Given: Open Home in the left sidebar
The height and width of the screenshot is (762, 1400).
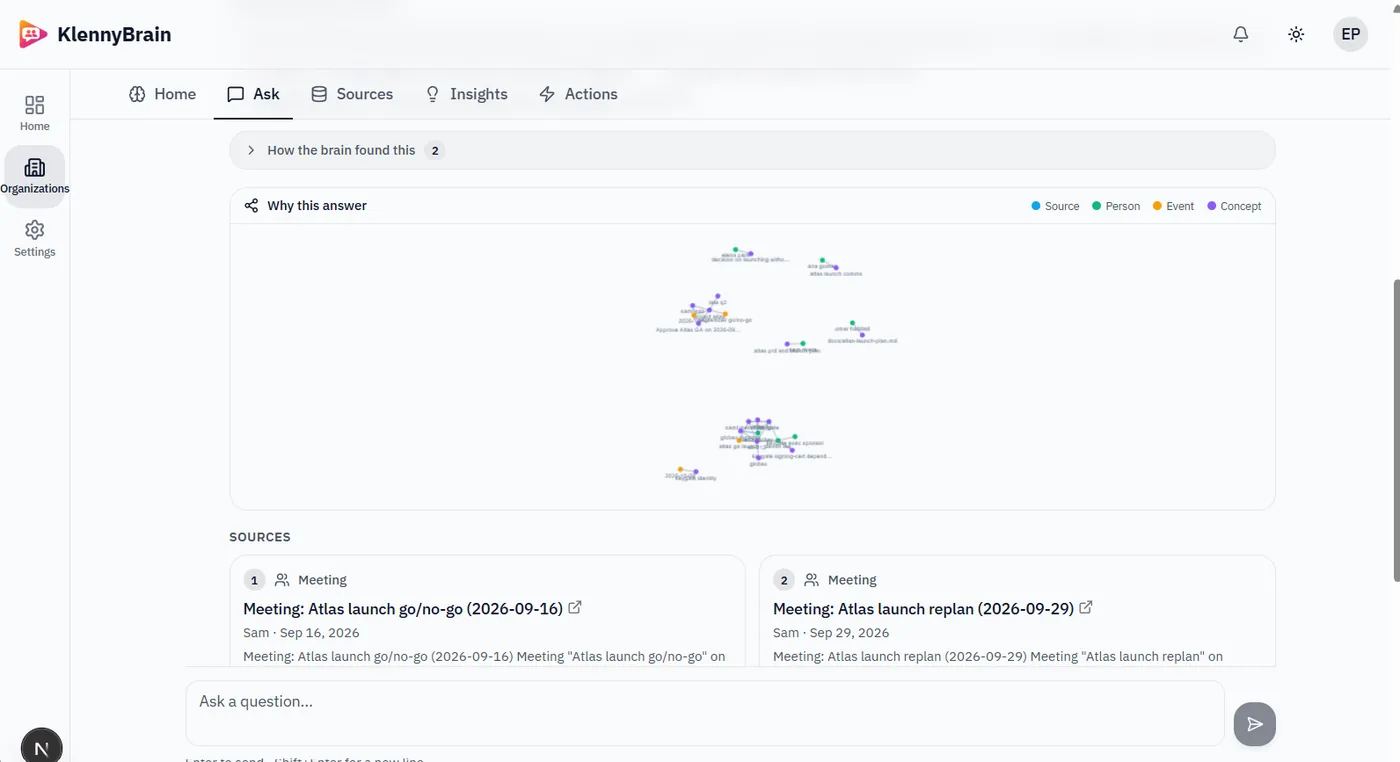Looking at the screenshot, I should [35, 113].
